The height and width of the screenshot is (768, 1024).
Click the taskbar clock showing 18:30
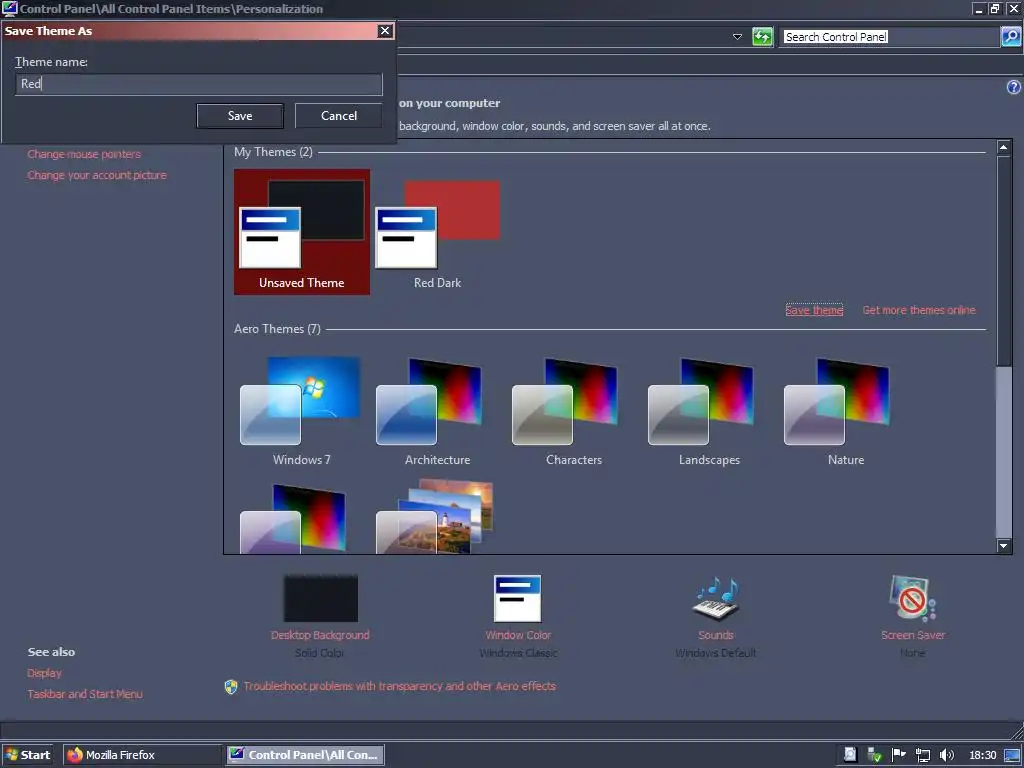point(982,756)
